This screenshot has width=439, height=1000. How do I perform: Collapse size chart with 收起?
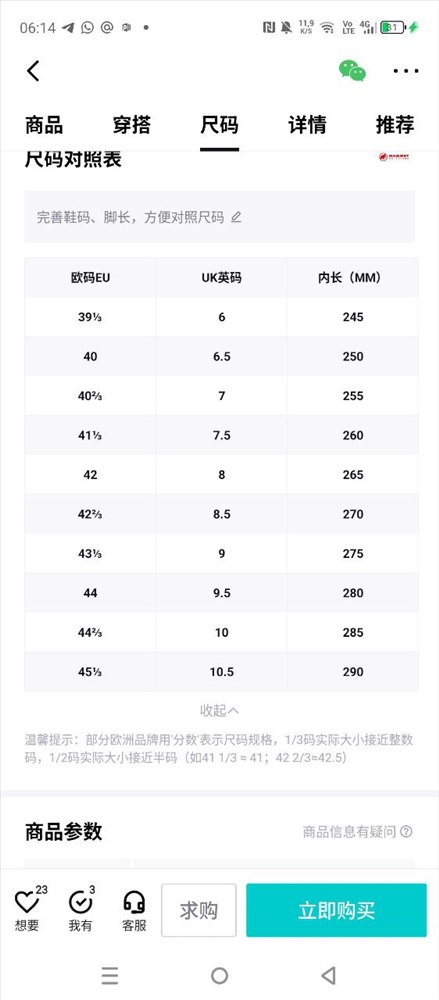220,710
